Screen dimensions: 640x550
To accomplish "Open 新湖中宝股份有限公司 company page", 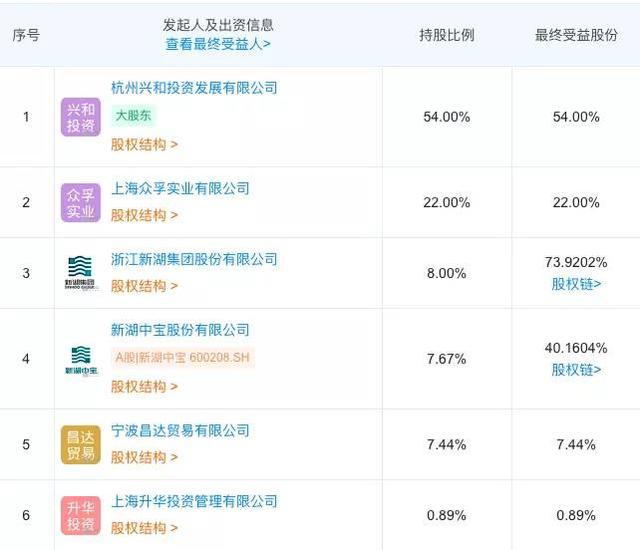I will [180, 331].
